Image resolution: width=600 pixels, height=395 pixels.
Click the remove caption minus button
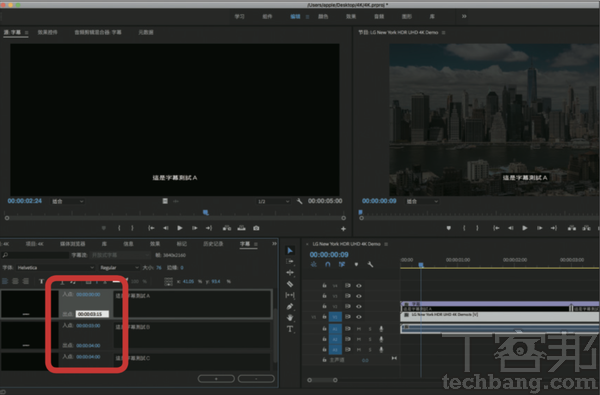pos(256,379)
